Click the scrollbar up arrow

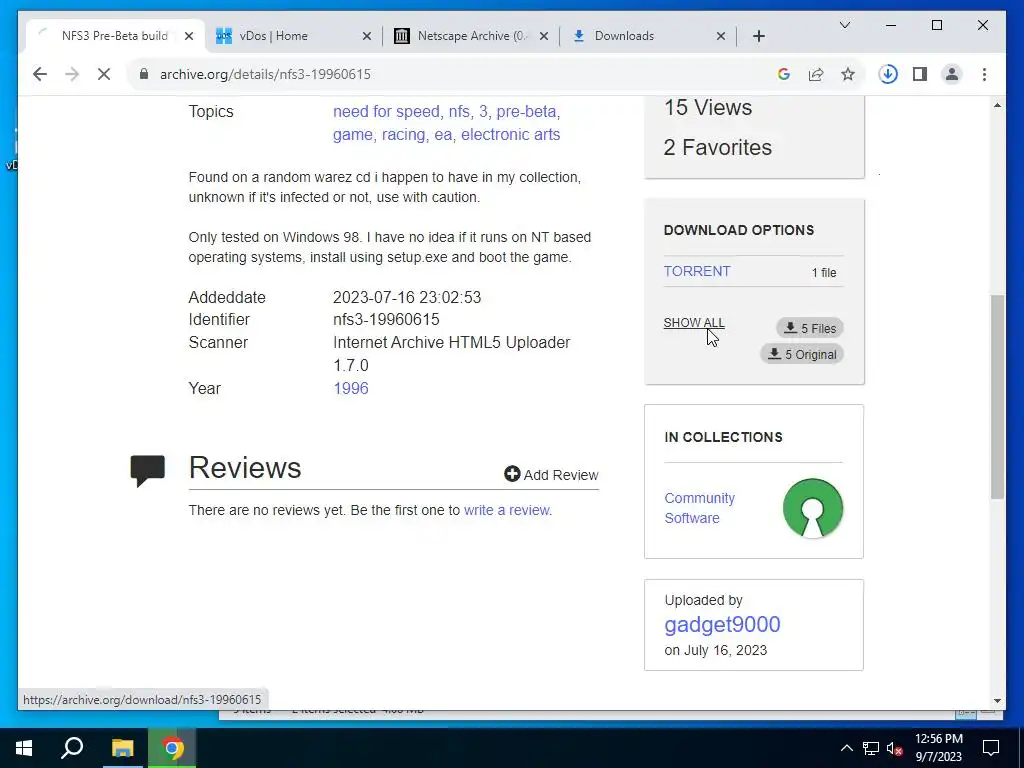(x=997, y=105)
